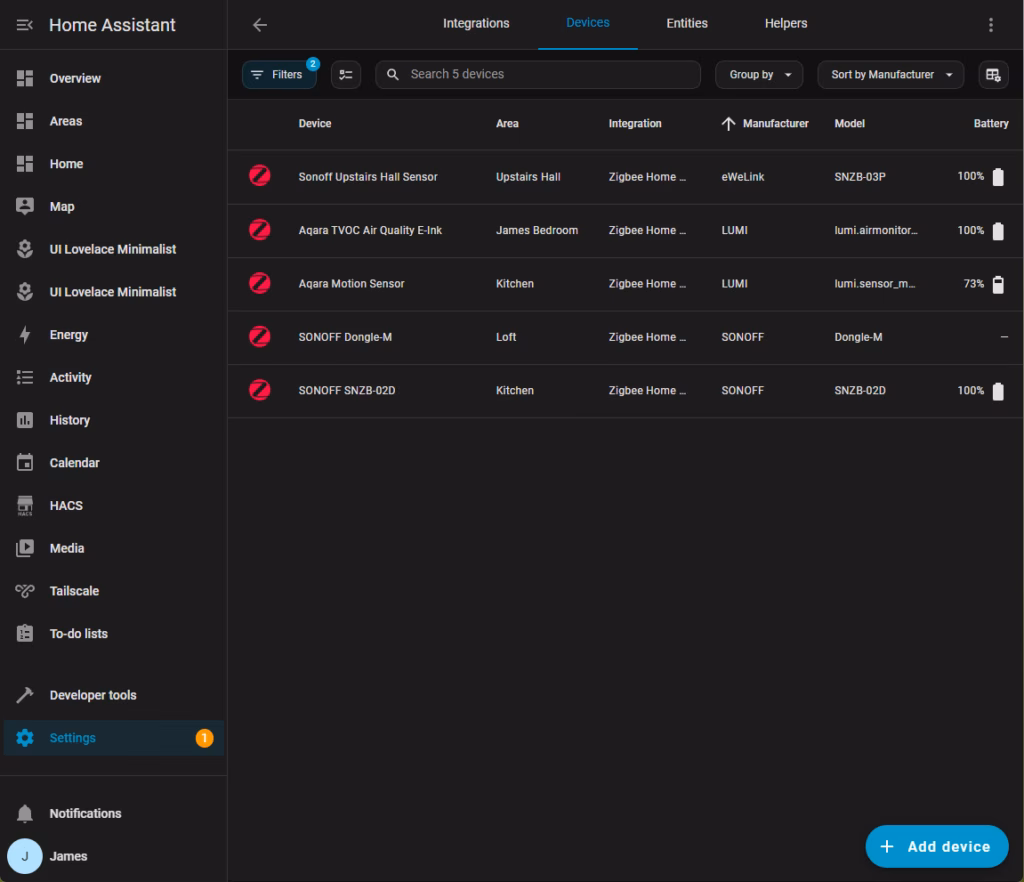Open the table column settings icon
Screen dimensions: 1024x882
pos(992,75)
